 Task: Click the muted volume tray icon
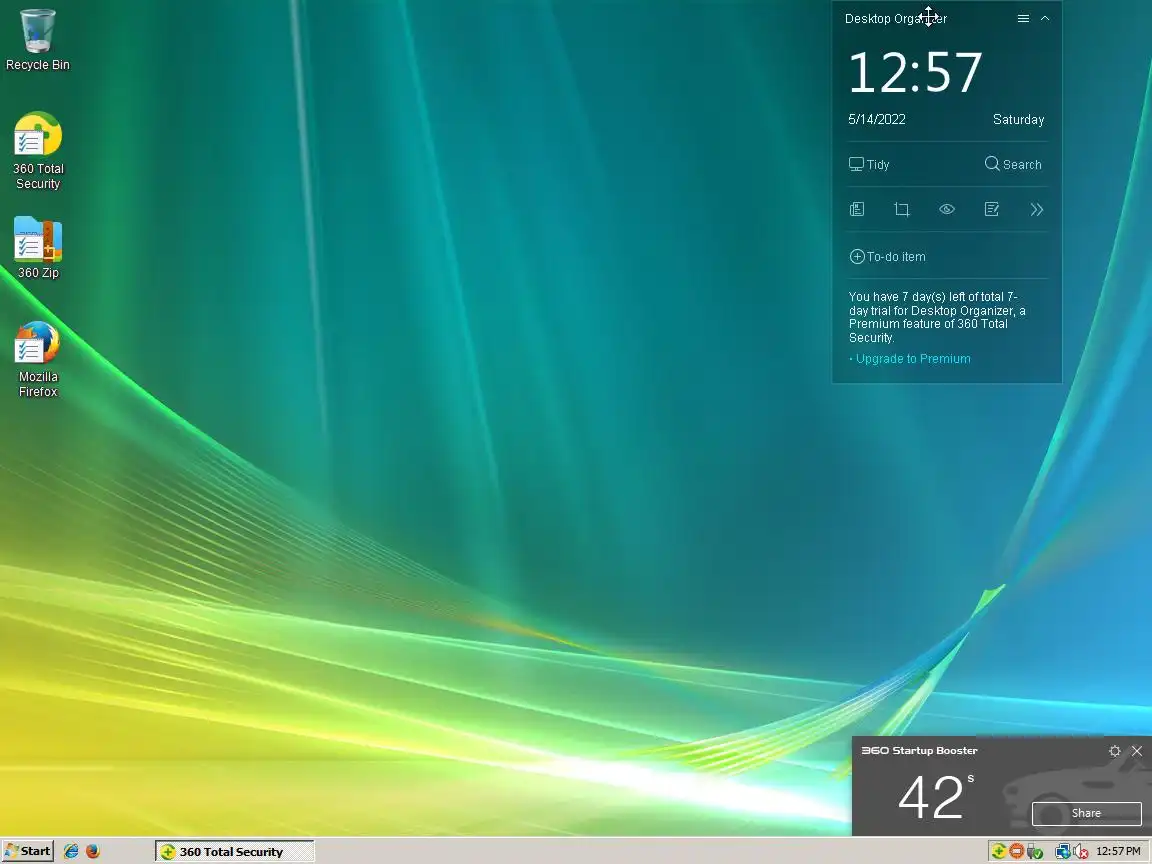1079,852
